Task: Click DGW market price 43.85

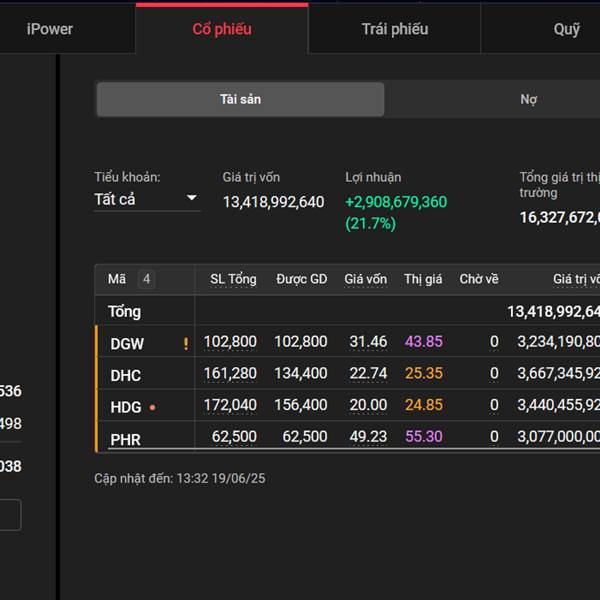Action: click(x=424, y=341)
